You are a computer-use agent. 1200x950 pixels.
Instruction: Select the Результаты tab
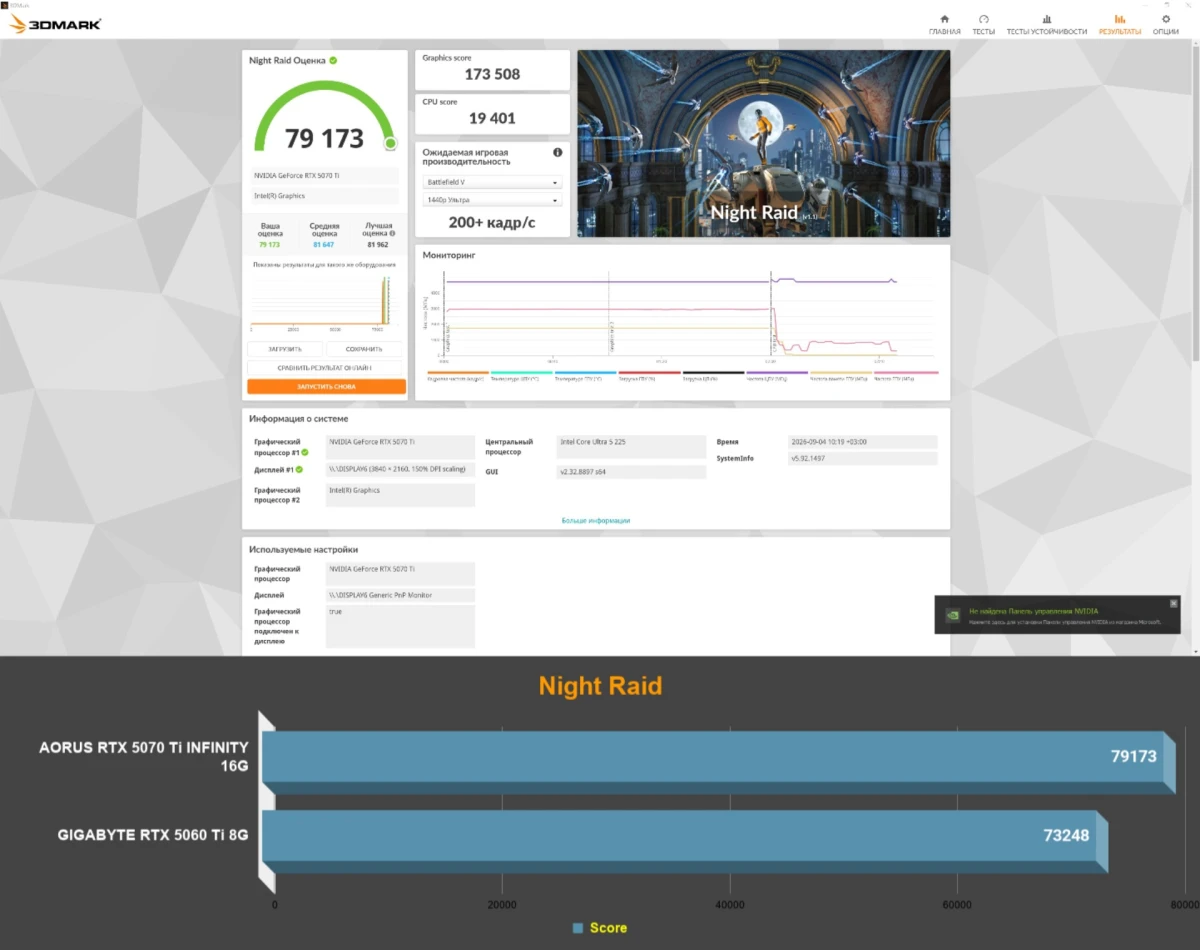[1119, 25]
